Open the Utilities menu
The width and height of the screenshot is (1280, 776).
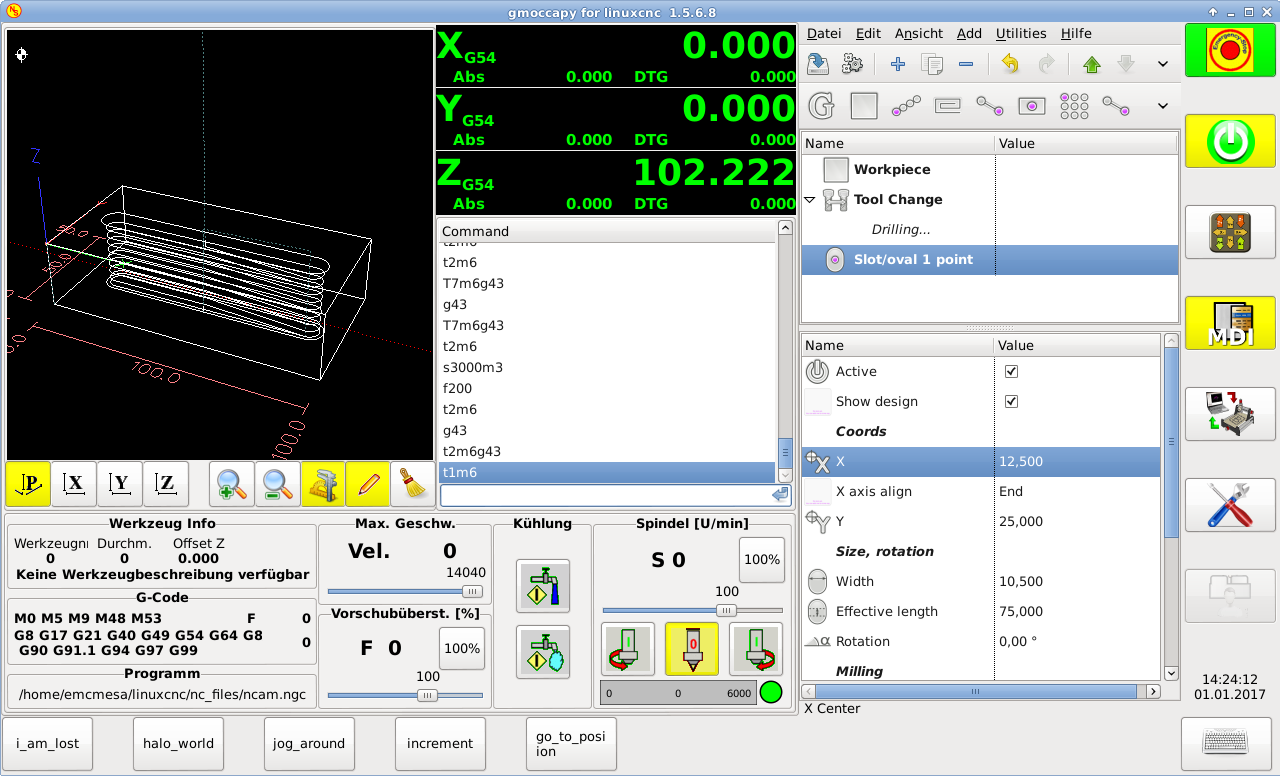(1021, 33)
